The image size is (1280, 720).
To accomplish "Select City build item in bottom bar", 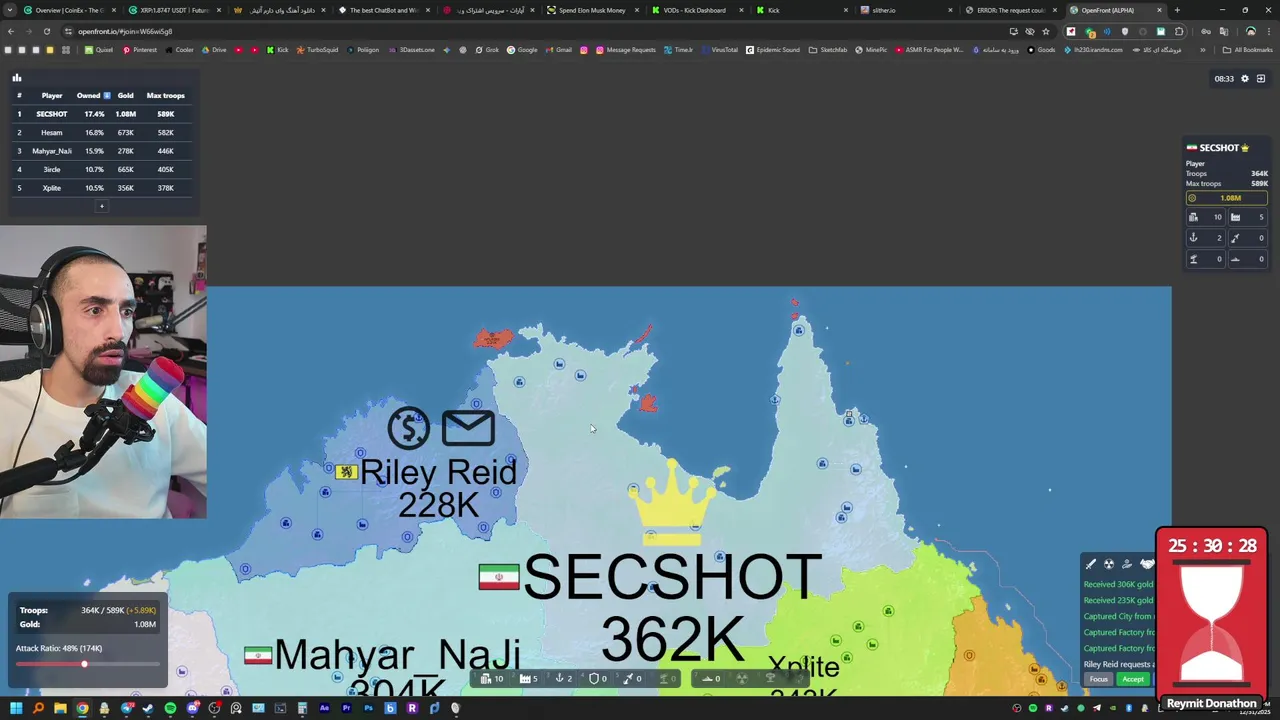I will pyautogui.click(x=491, y=679).
